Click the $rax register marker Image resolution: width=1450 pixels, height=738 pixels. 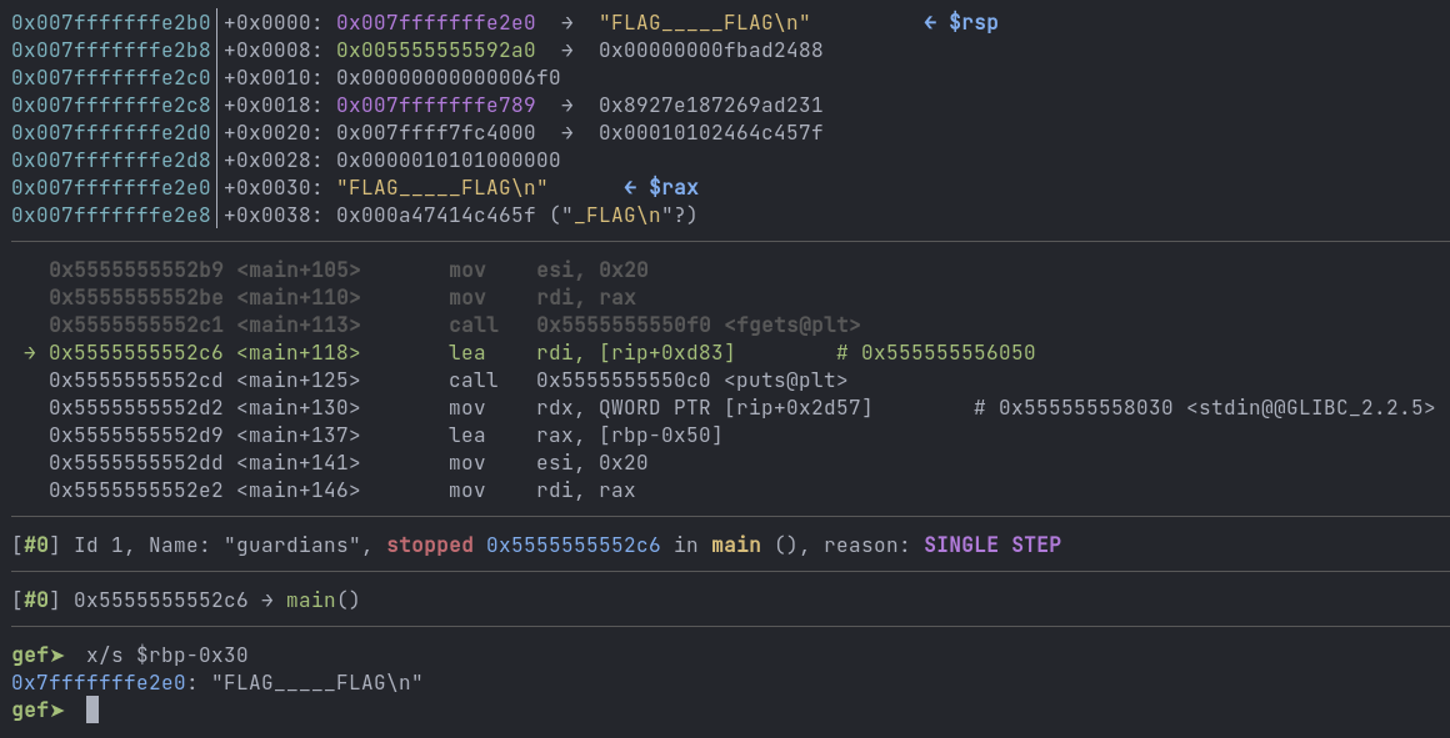click(673, 187)
